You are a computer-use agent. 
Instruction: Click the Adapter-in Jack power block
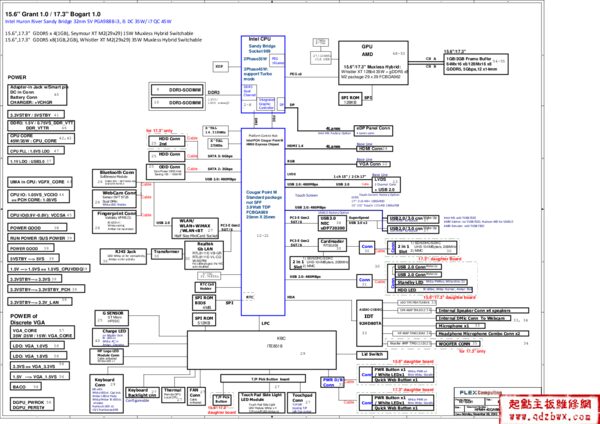(x=38, y=95)
